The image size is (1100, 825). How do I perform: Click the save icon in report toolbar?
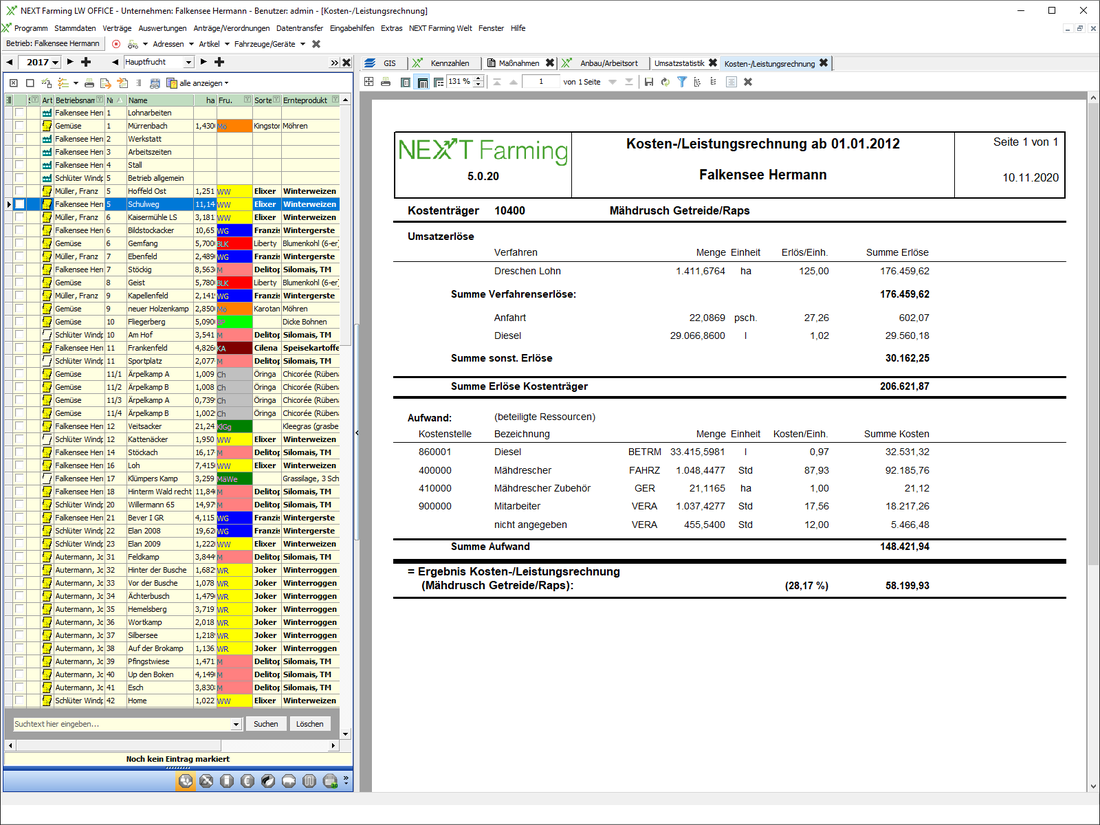point(649,82)
